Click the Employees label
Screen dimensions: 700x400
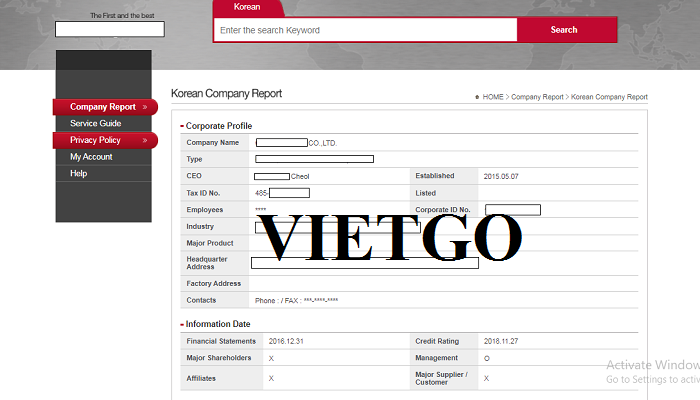click(x=204, y=210)
